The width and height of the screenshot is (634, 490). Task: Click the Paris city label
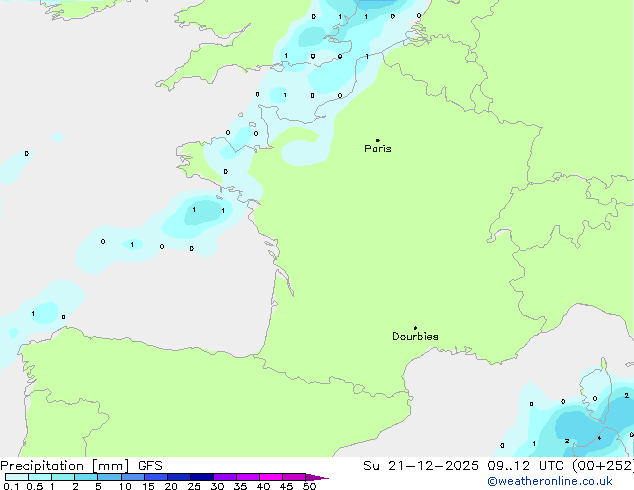tap(378, 149)
